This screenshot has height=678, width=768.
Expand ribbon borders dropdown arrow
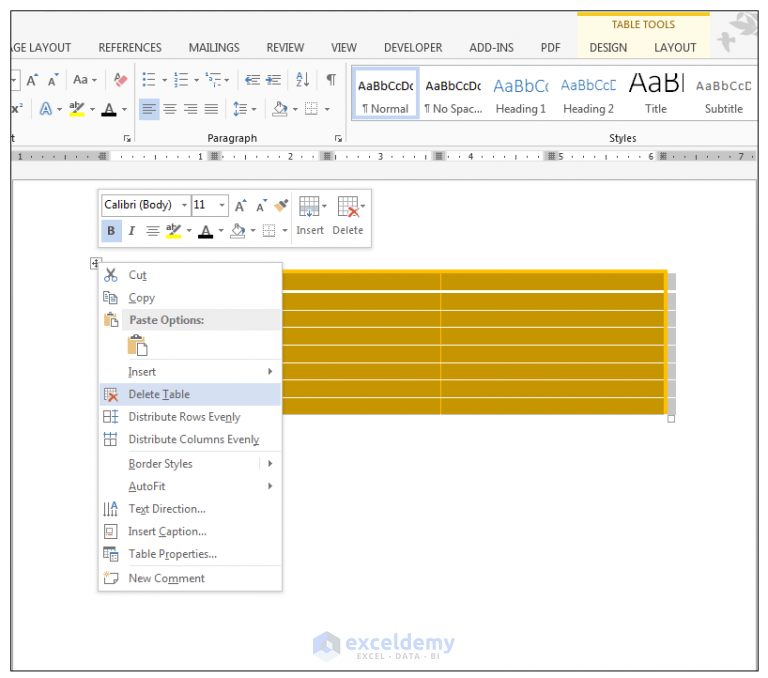327,109
